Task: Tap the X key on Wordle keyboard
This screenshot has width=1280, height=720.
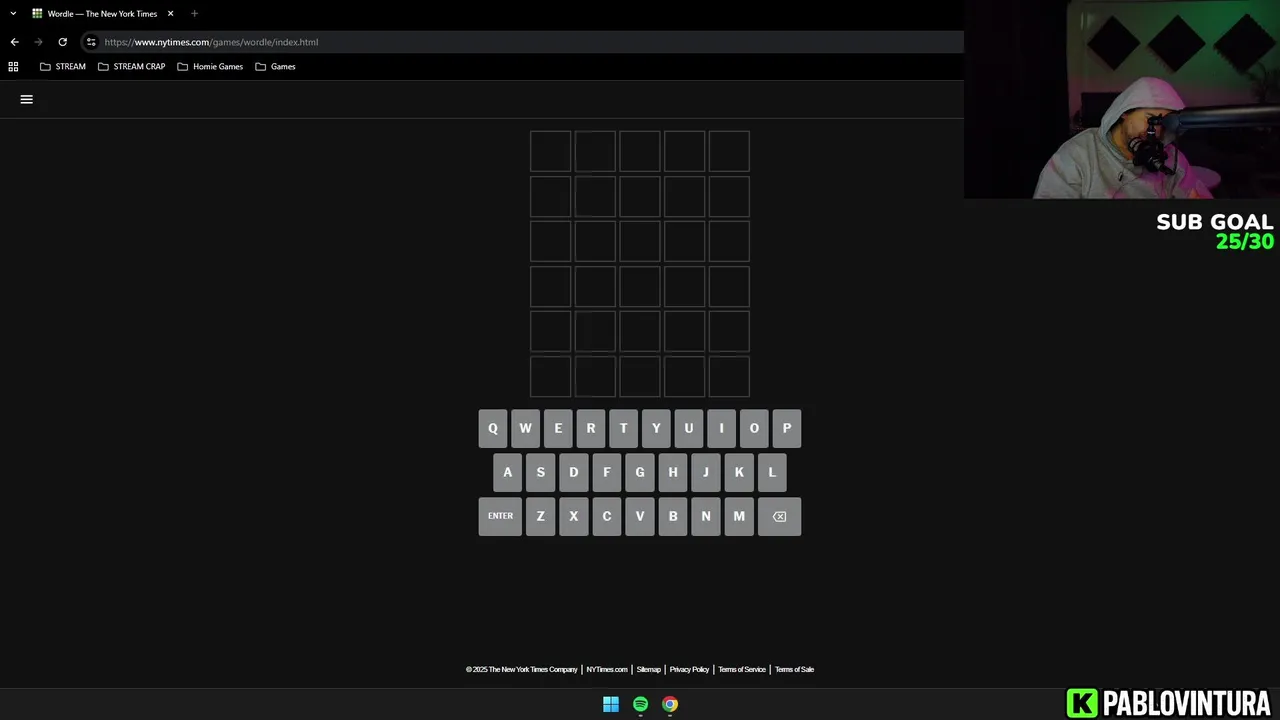Action: (573, 516)
